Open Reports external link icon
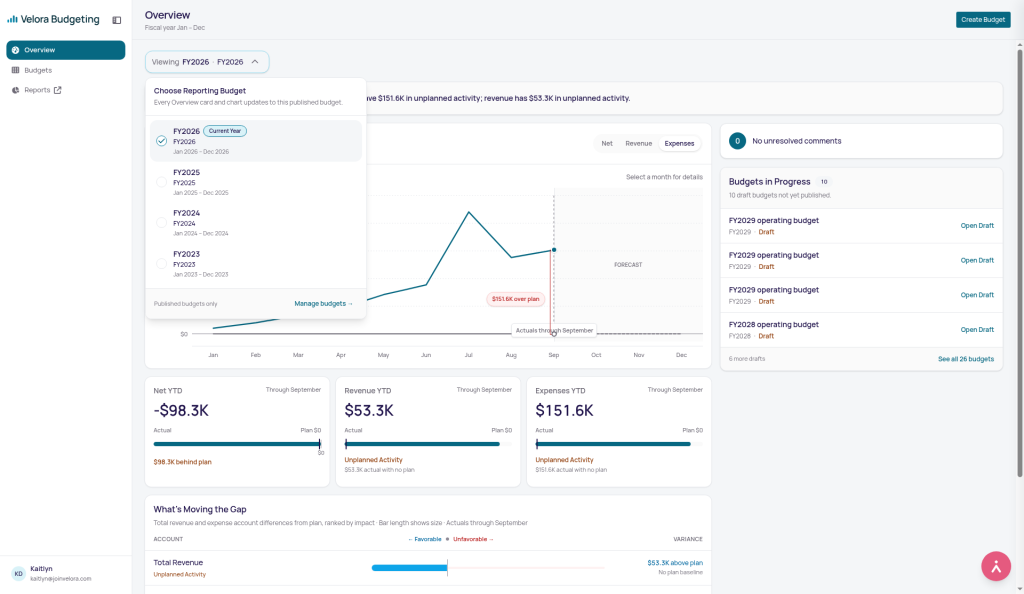1024x594 pixels. coord(57,90)
